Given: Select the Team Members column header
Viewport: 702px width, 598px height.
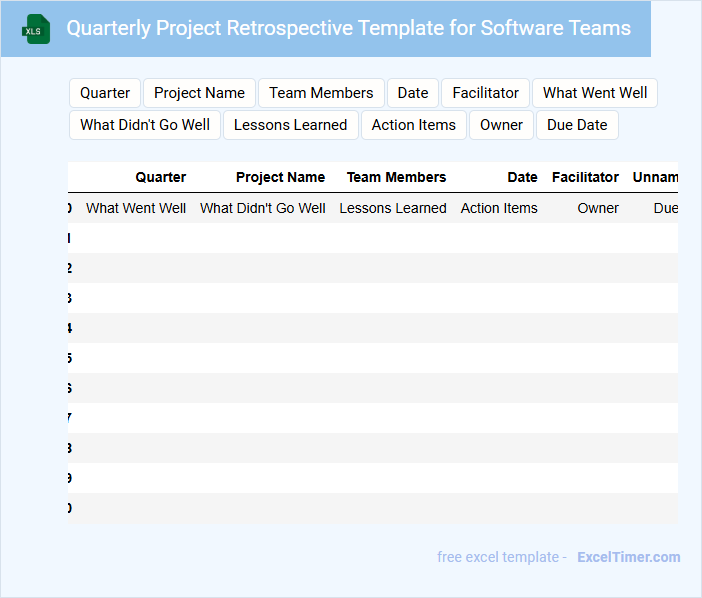Looking at the screenshot, I should pyautogui.click(x=396, y=177).
